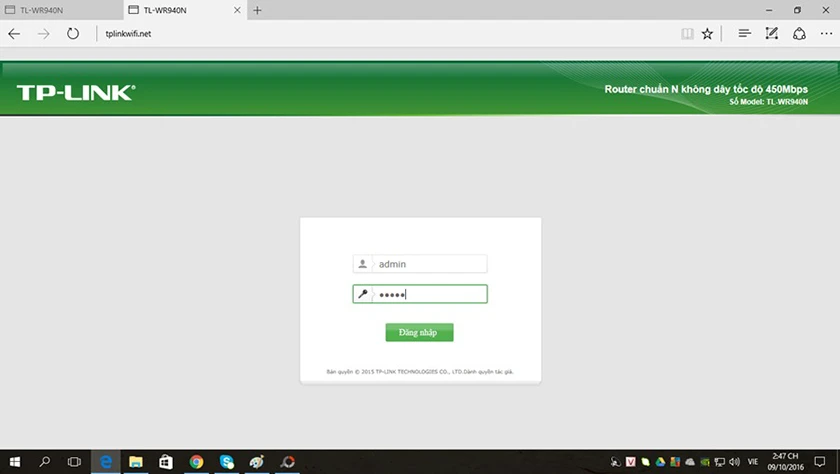Click the TP-LINK logo in header
The height and width of the screenshot is (474, 840).
[x=76, y=93]
